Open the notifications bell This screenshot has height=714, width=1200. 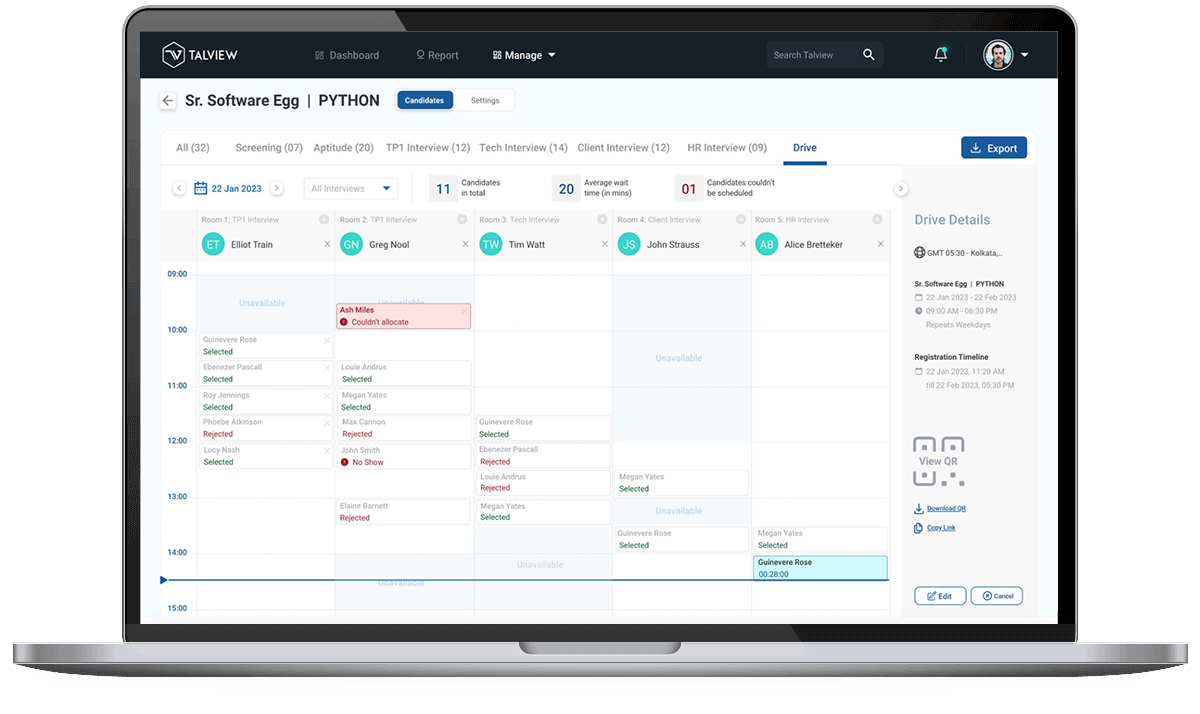click(940, 55)
